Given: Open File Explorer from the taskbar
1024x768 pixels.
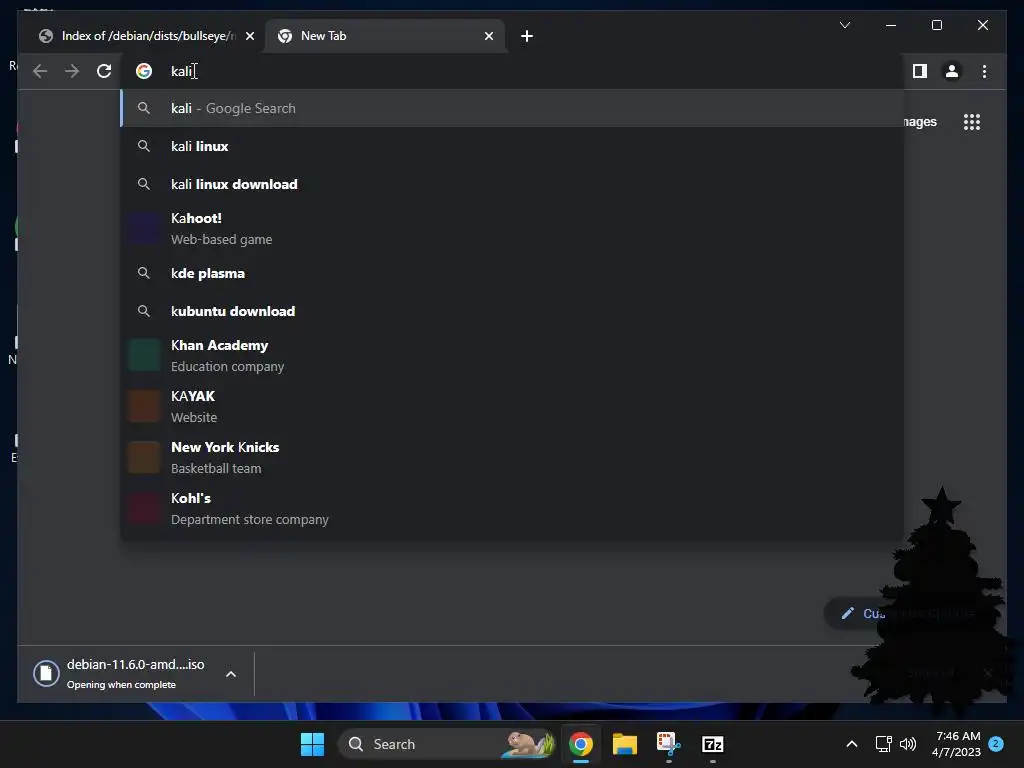Looking at the screenshot, I should coord(624,744).
